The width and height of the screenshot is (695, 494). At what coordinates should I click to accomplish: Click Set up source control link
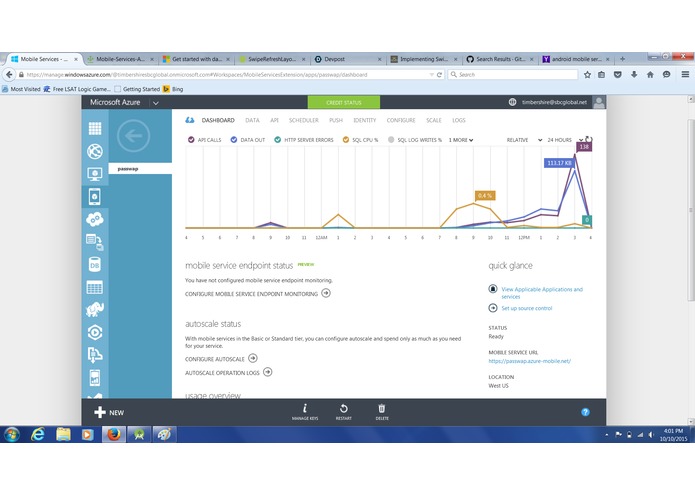(x=526, y=308)
